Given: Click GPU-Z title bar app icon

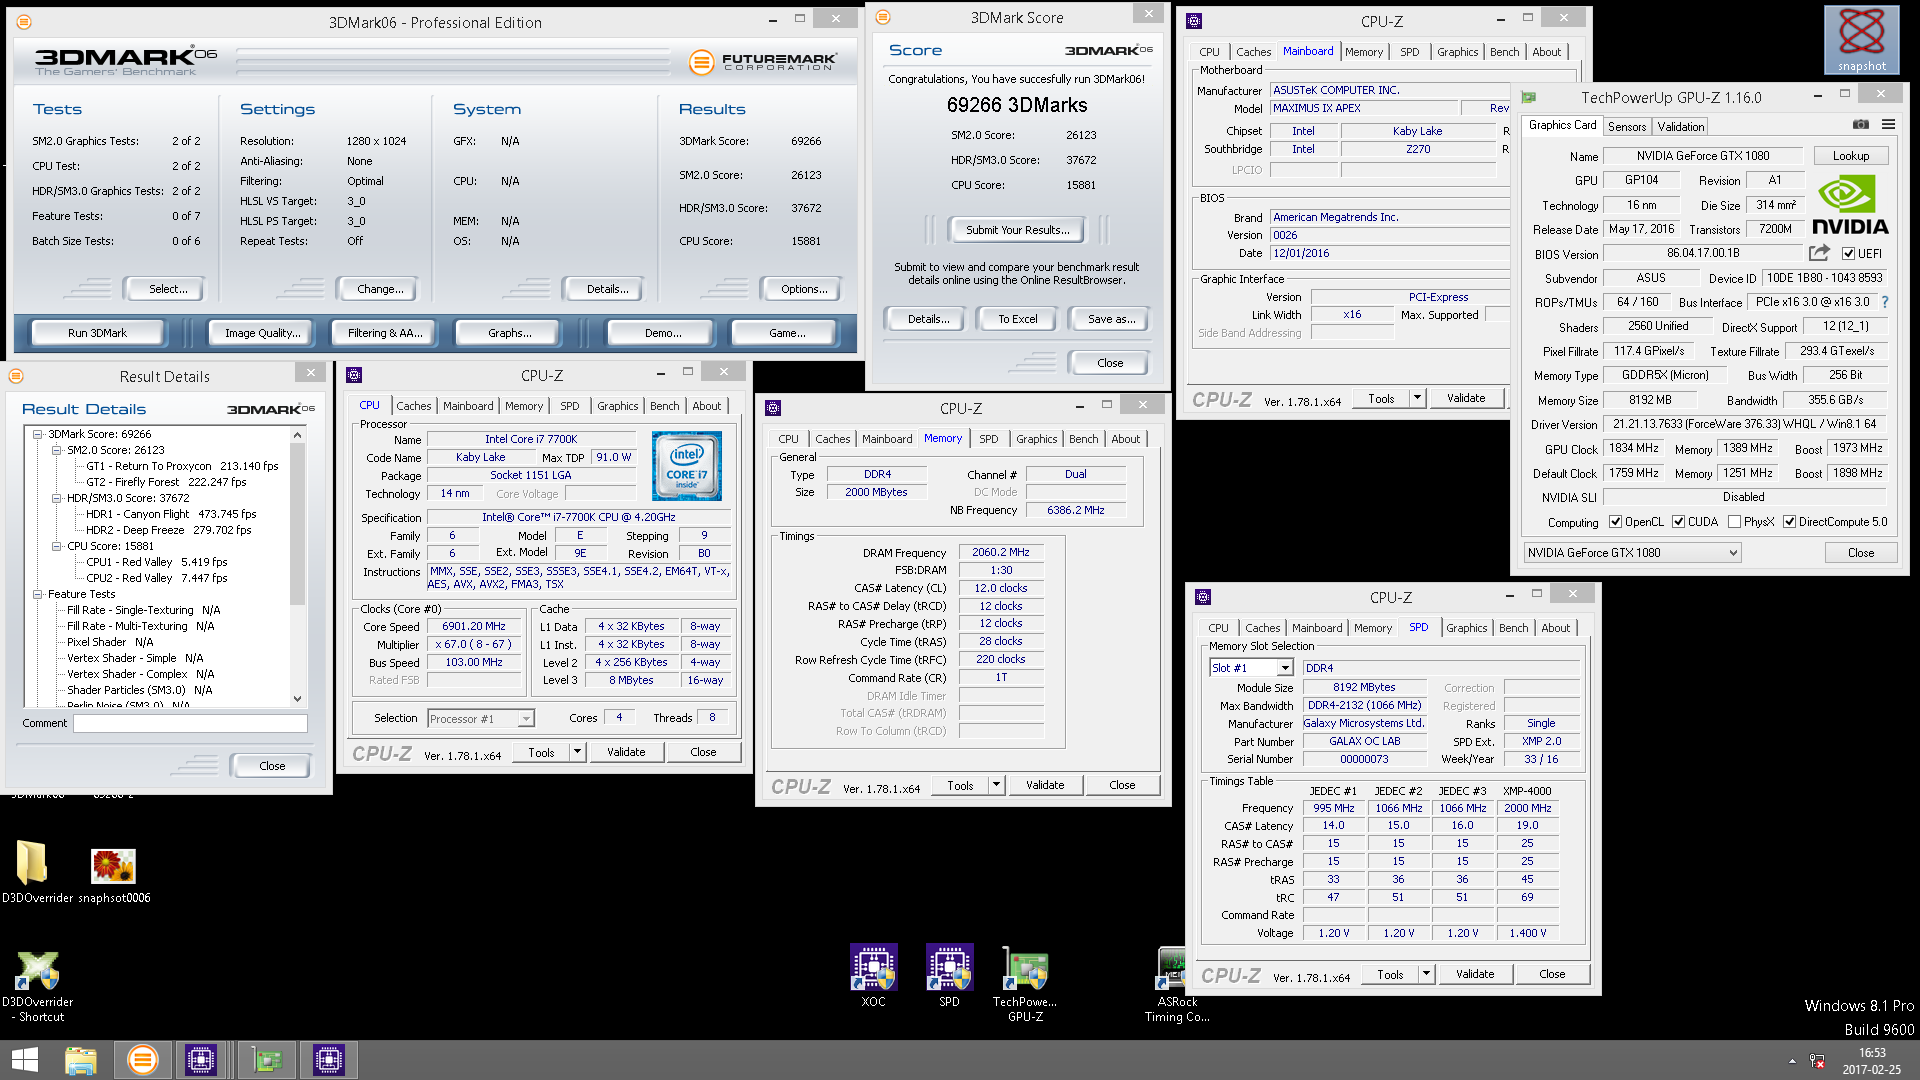Looking at the screenshot, I should 1528,97.
